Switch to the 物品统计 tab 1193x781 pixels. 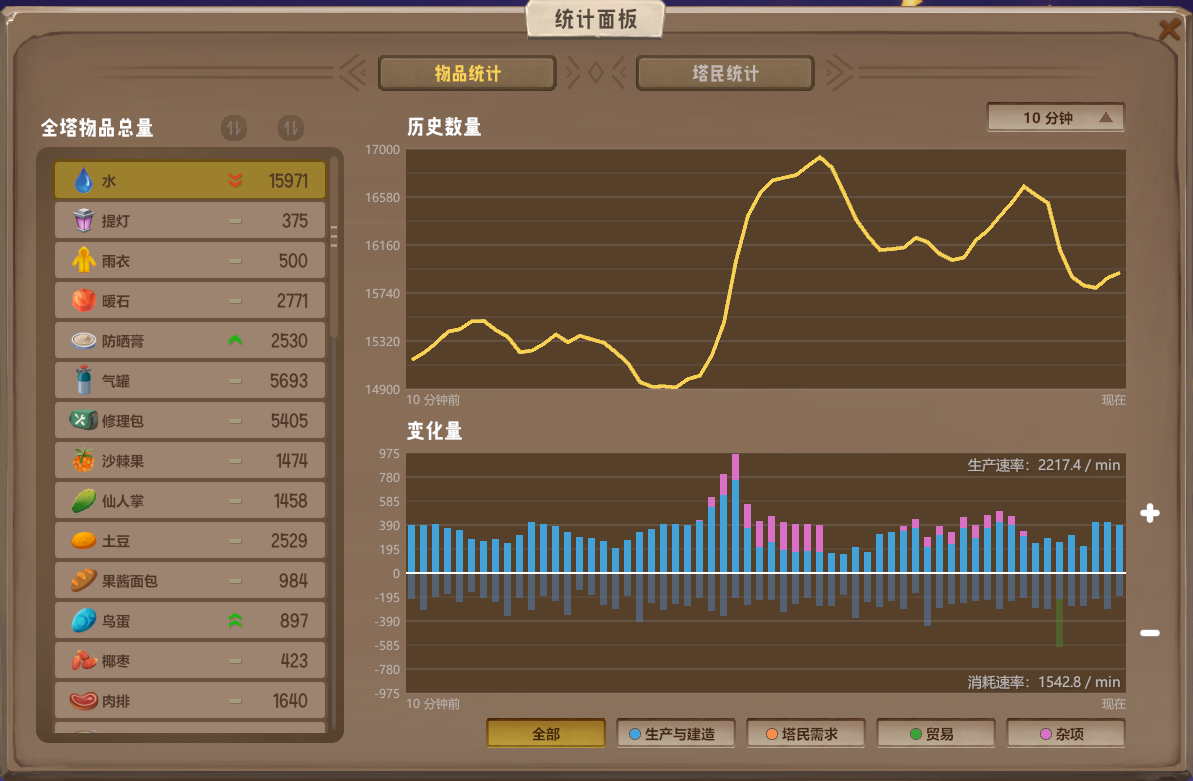[467, 74]
